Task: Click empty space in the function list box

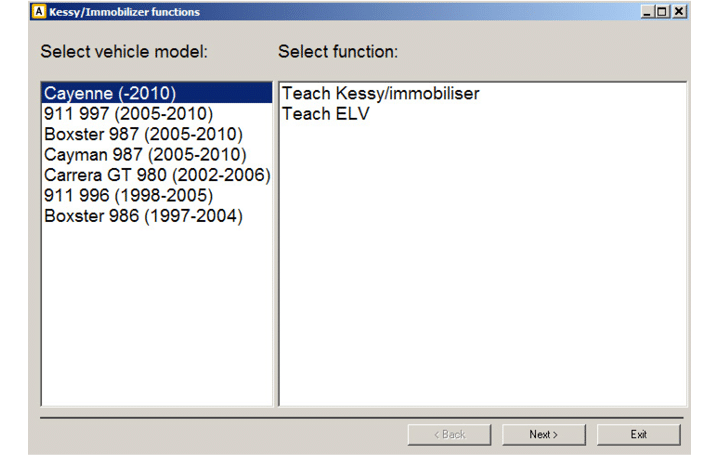Action: click(x=480, y=280)
